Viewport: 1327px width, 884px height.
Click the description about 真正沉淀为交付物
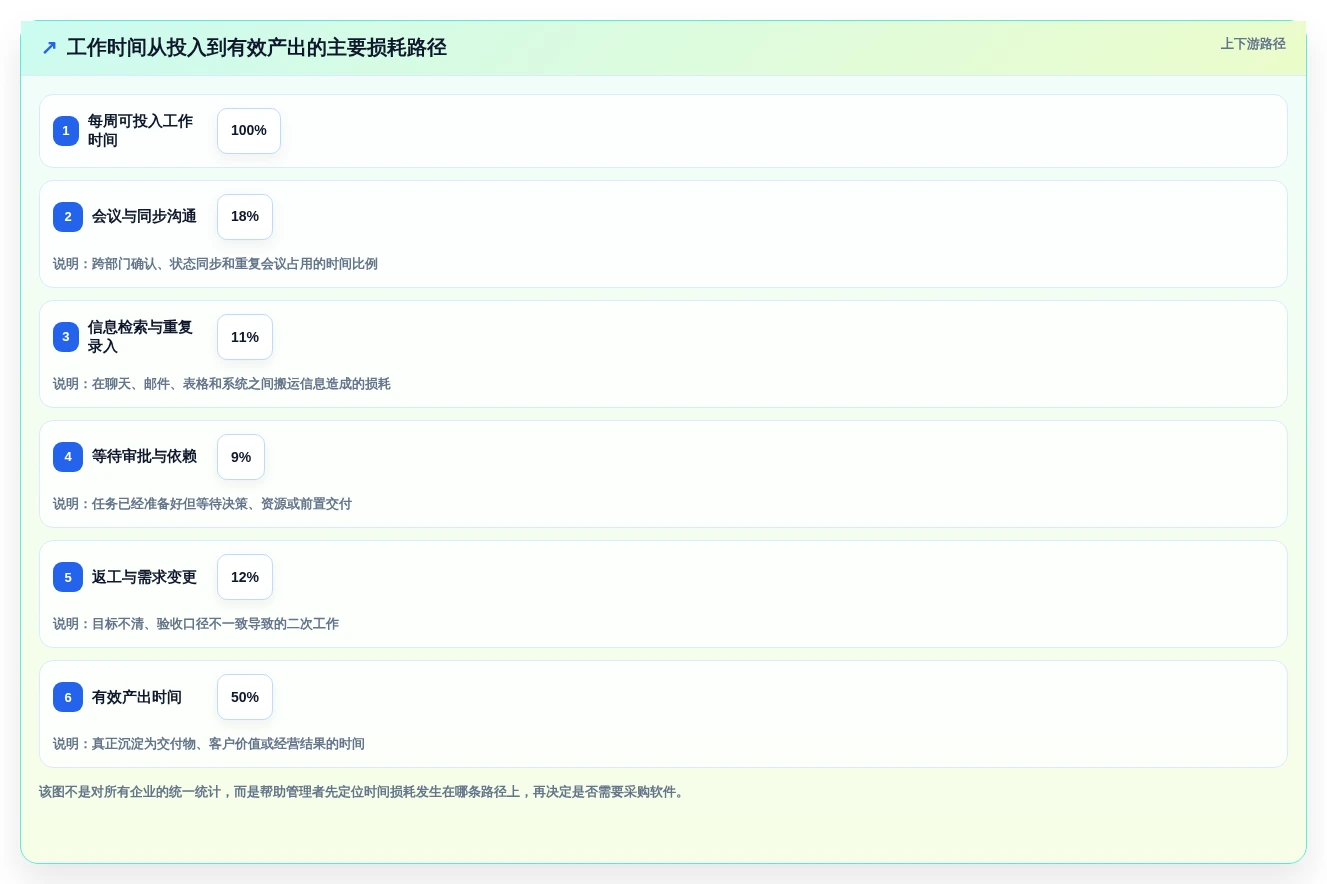[209, 744]
